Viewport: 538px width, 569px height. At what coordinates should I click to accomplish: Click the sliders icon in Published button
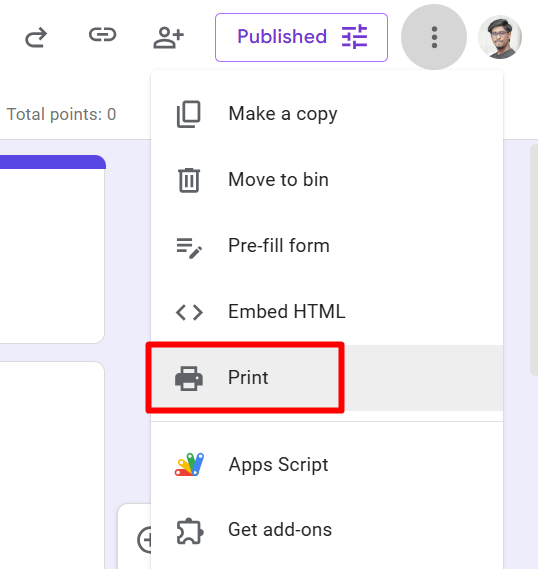(x=354, y=37)
